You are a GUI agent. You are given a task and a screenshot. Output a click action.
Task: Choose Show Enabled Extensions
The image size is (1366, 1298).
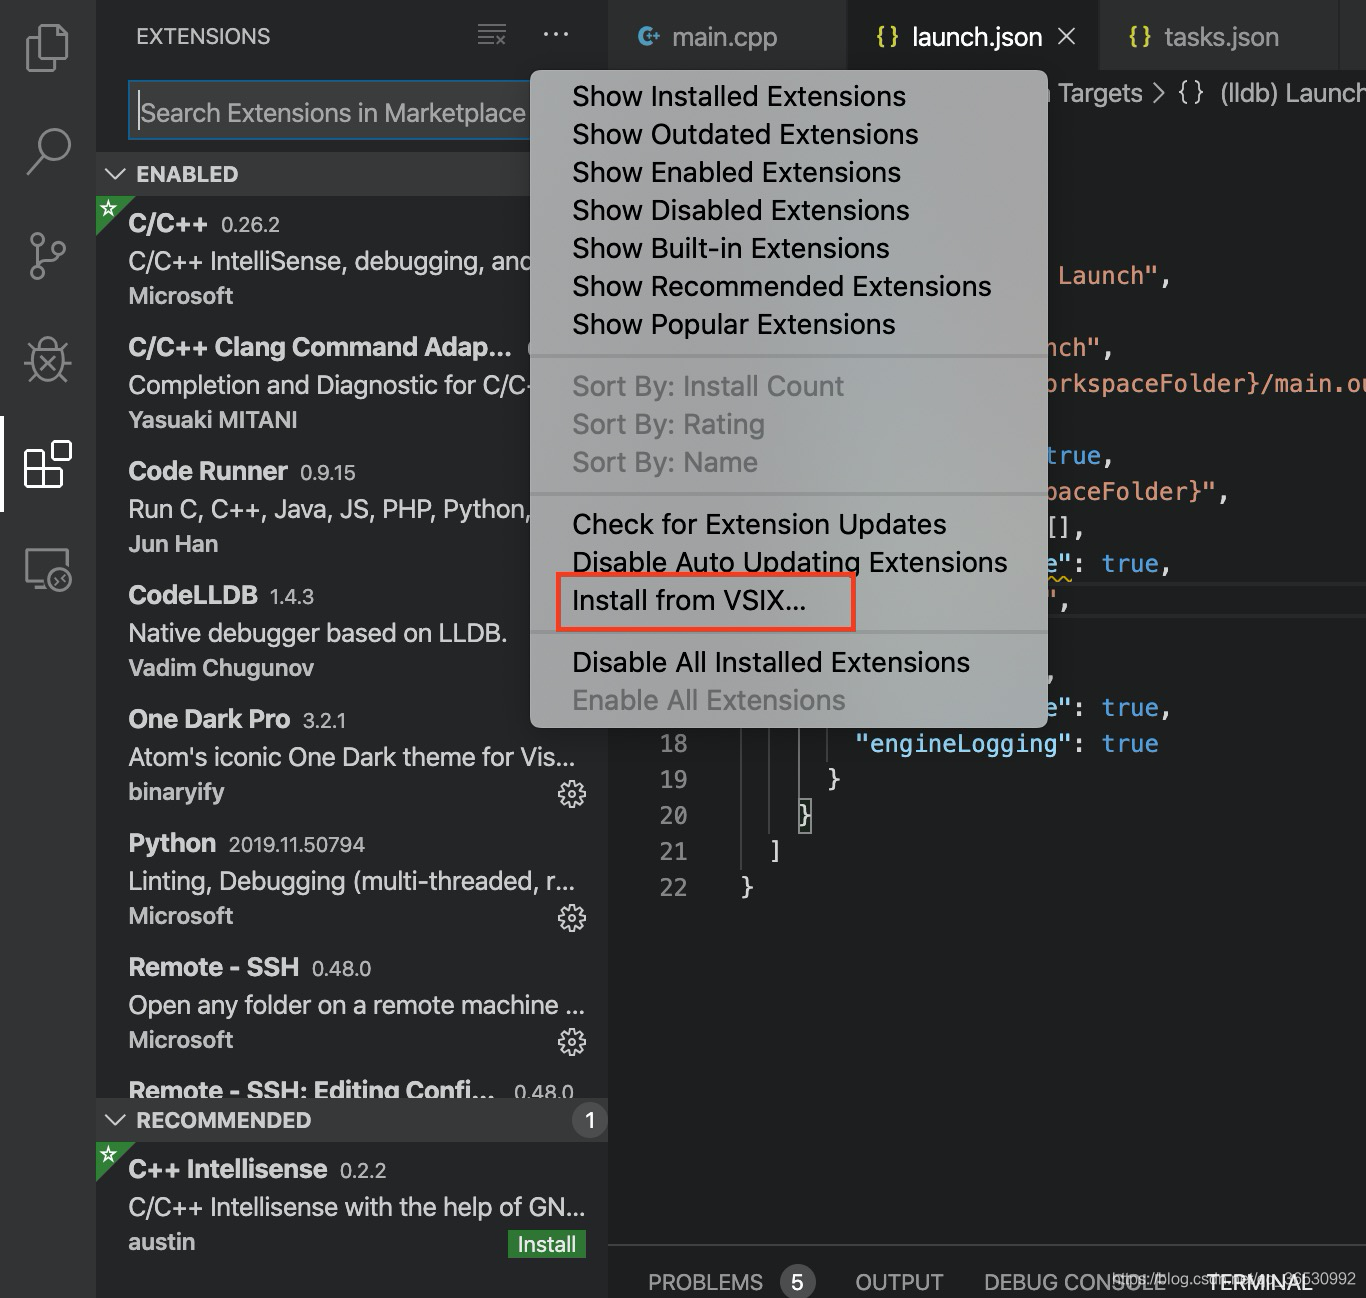coord(736,172)
